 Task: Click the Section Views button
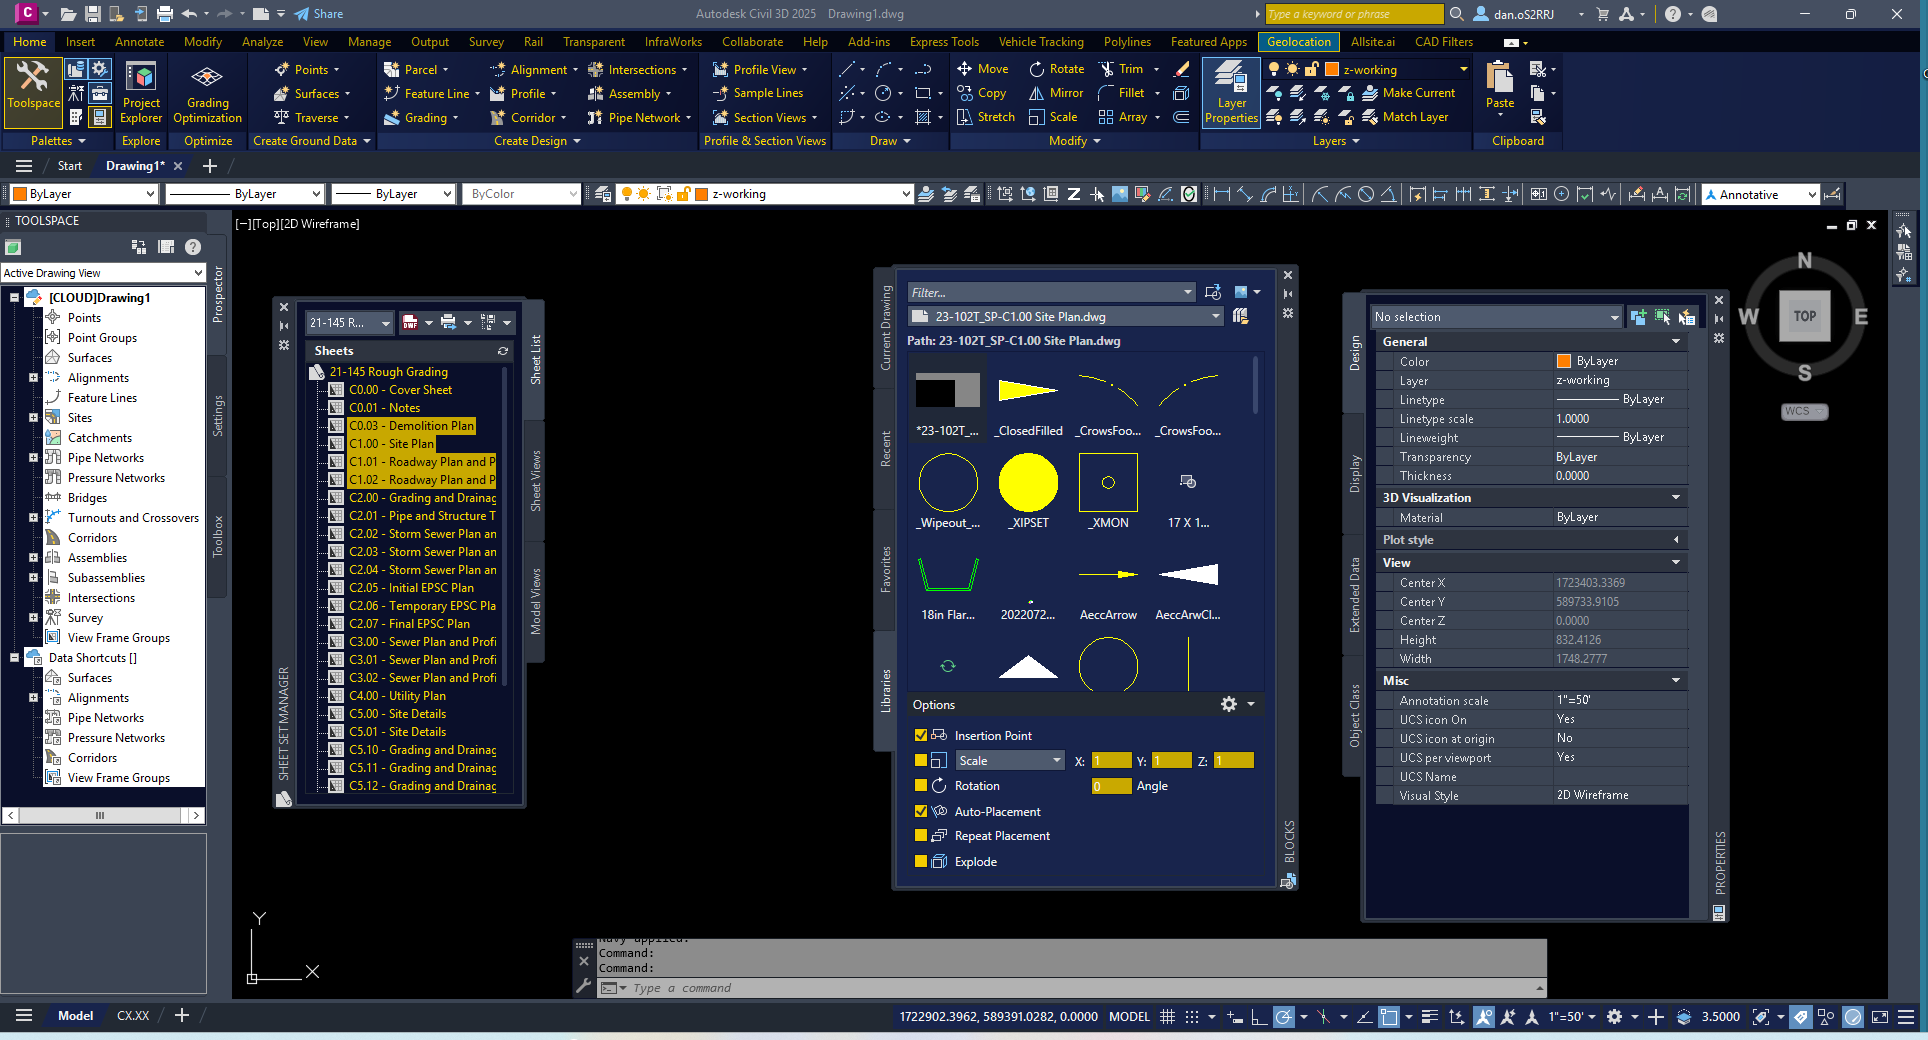764,117
